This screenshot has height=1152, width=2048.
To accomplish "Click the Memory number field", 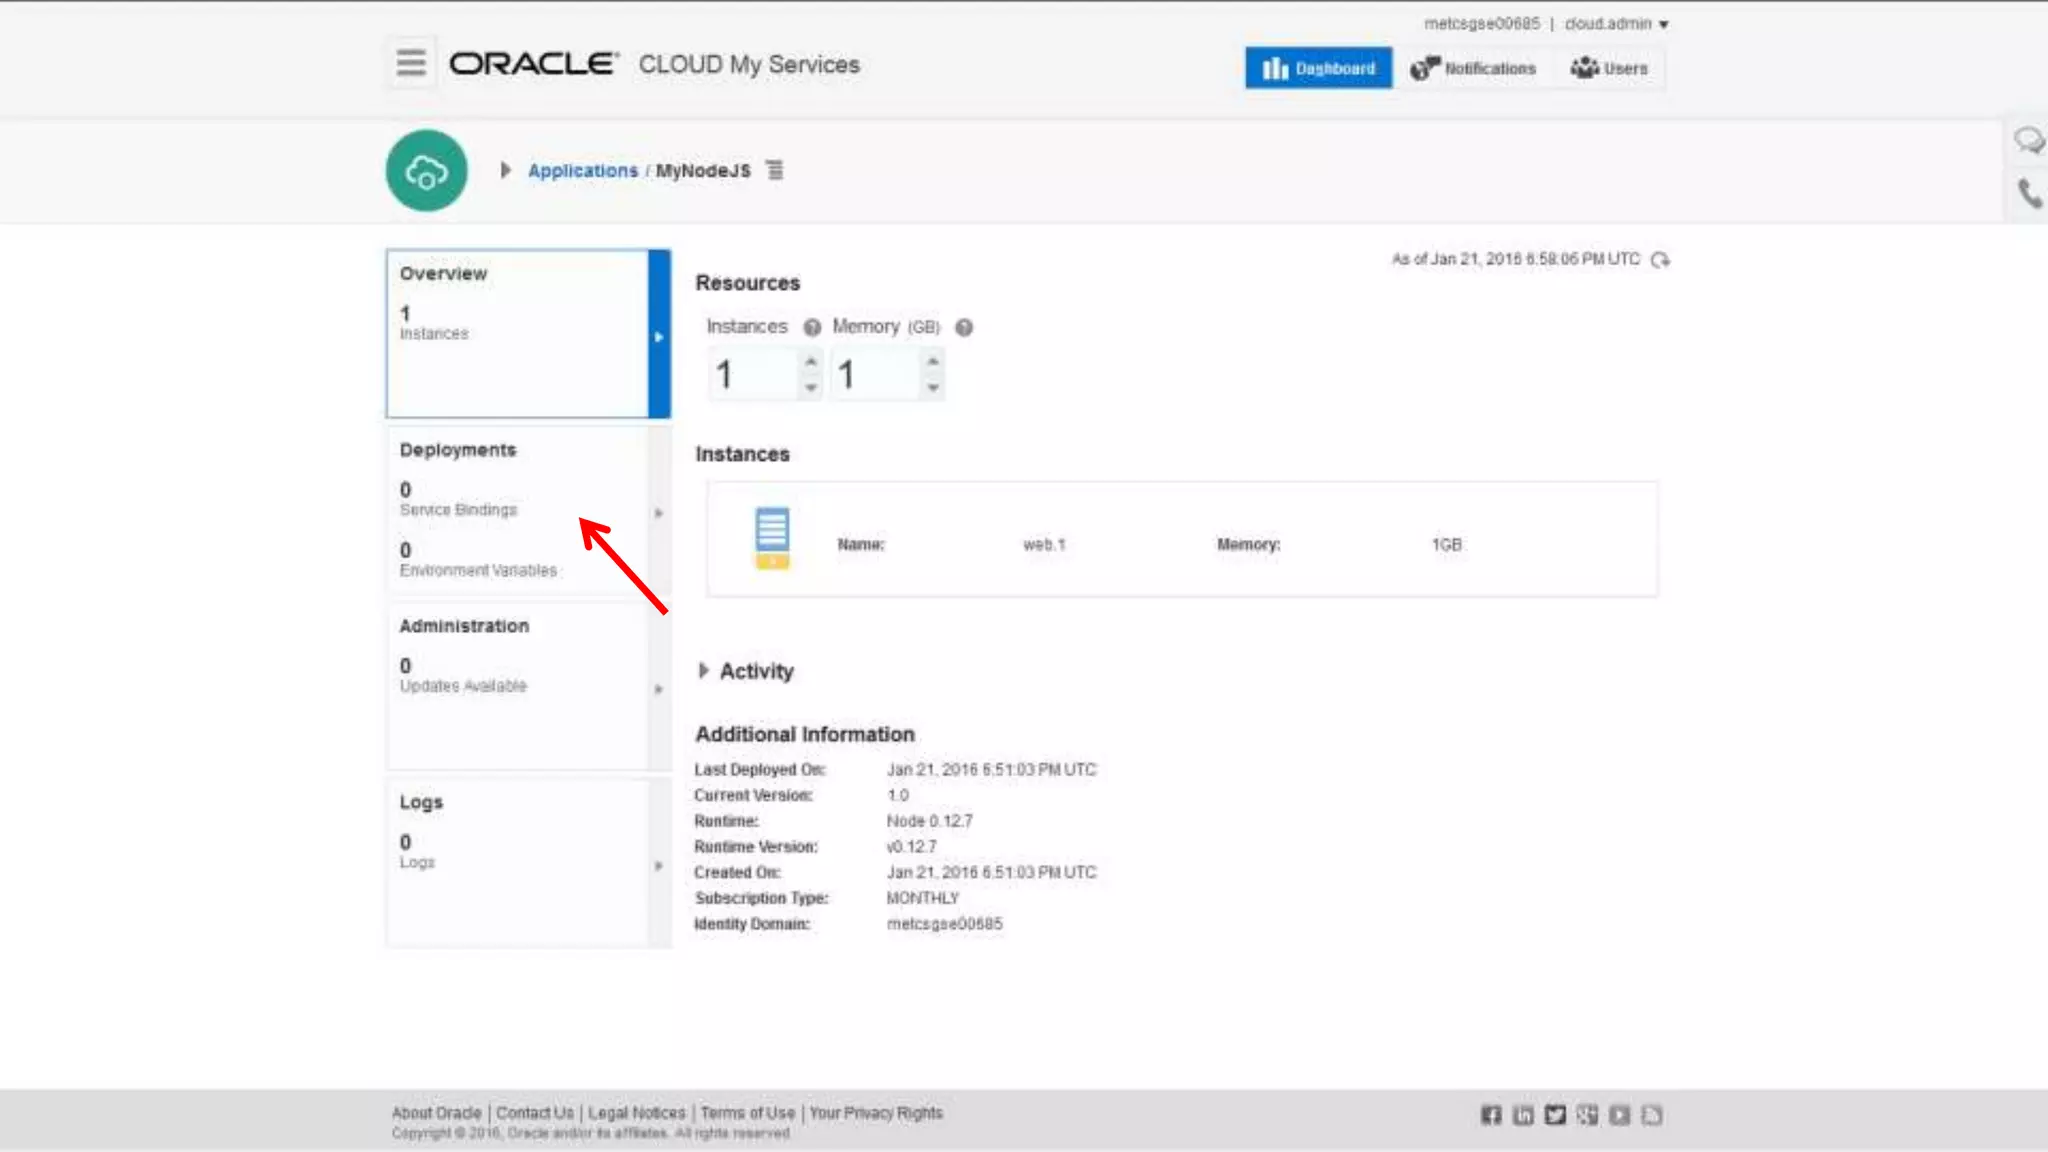I will 876,374.
